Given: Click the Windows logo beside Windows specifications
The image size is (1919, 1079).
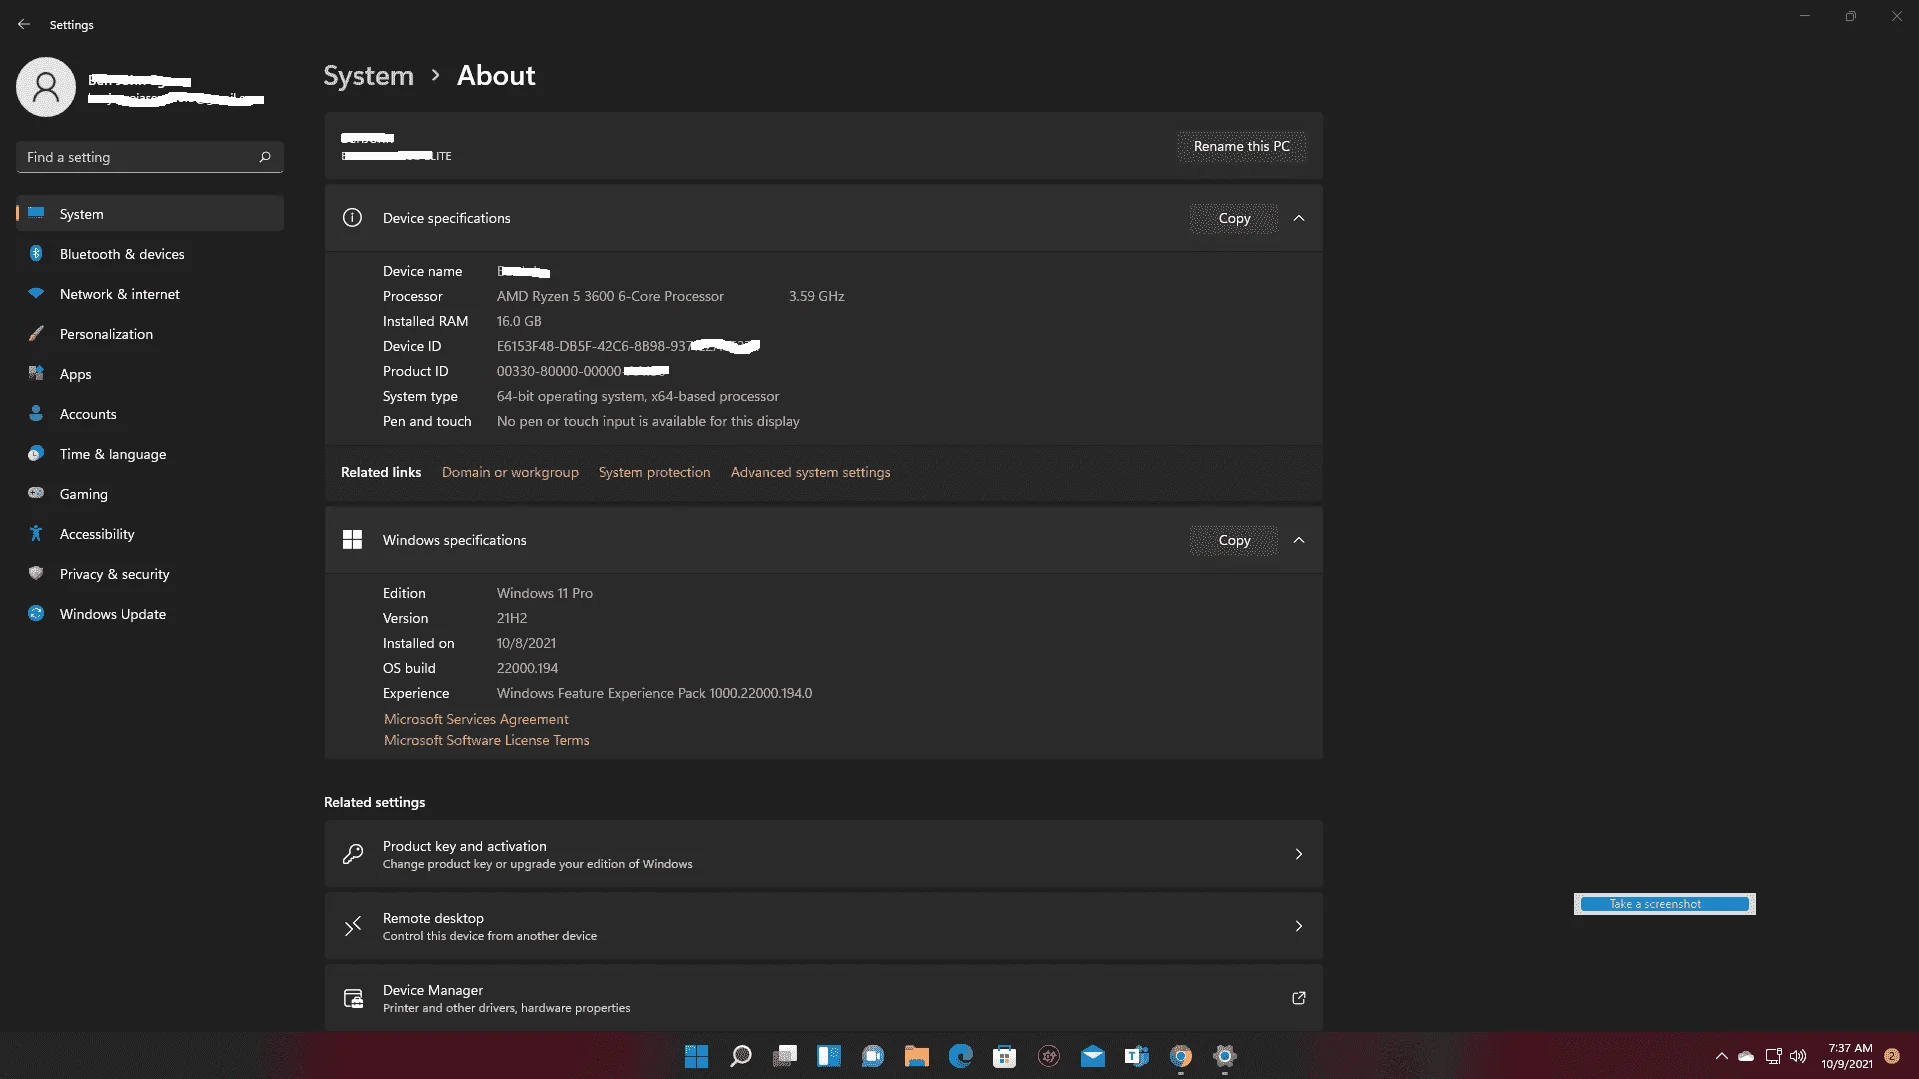Looking at the screenshot, I should (352, 540).
